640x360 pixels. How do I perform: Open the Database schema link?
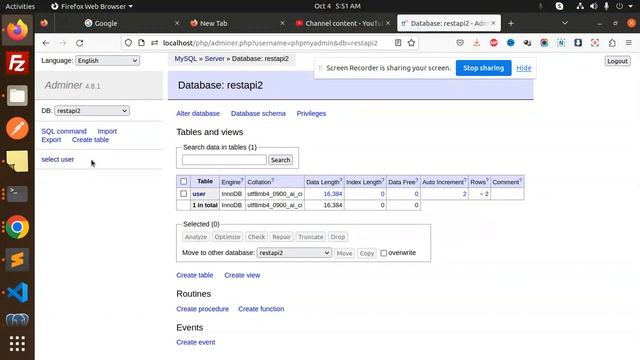[x=258, y=113]
